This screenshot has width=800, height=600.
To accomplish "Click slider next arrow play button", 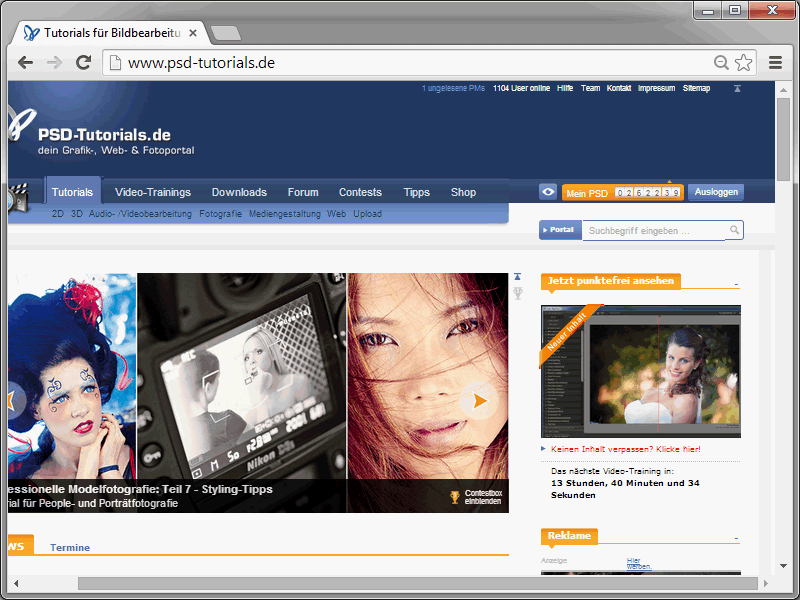I will point(479,401).
